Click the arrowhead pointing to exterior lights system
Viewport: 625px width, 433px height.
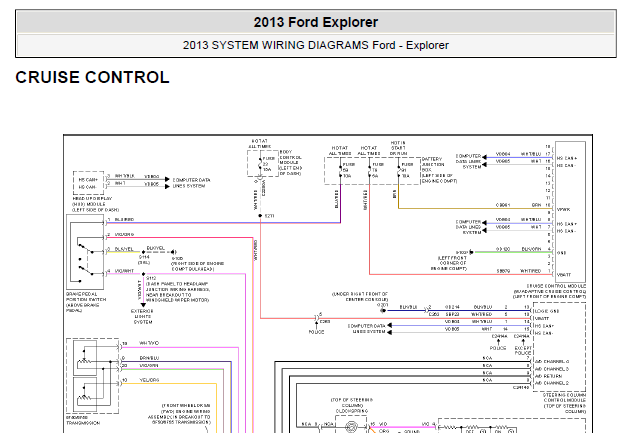point(143,305)
